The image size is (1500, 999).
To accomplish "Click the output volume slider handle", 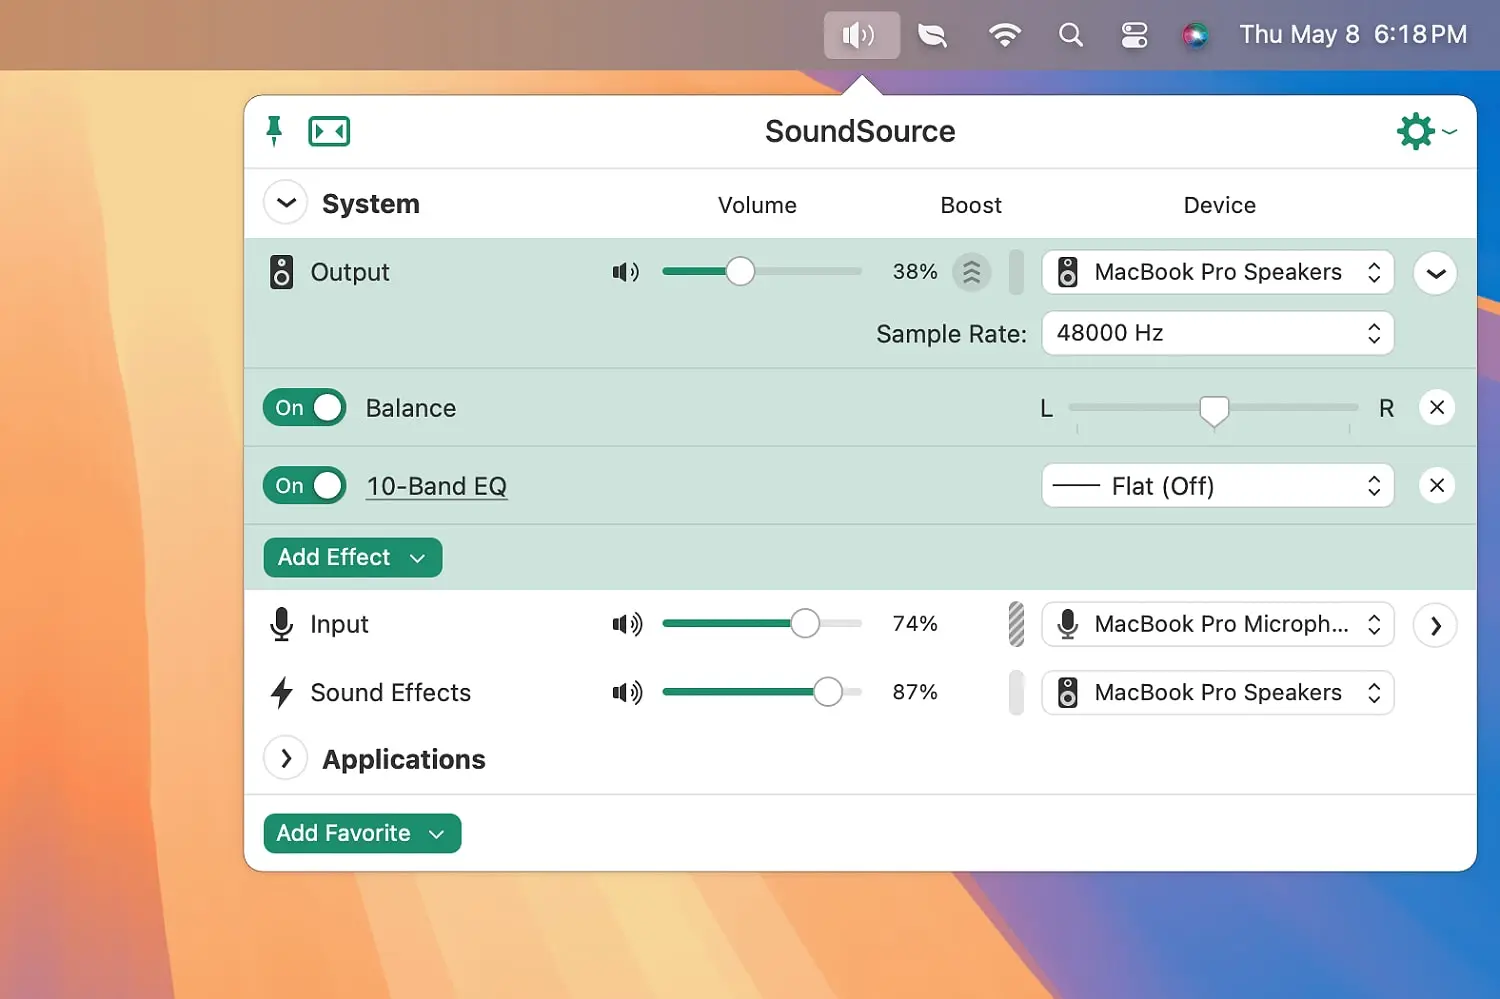I will point(740,271).
